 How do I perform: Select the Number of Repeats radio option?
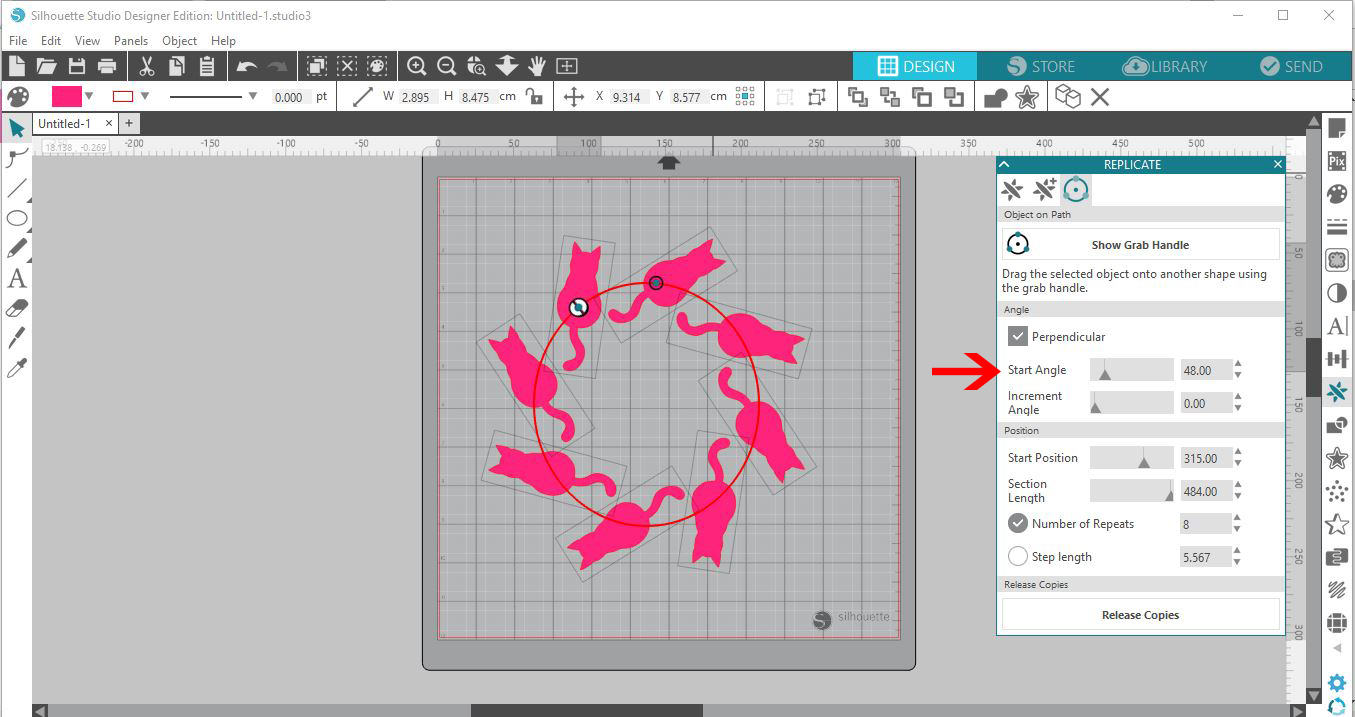[1018, 523]
